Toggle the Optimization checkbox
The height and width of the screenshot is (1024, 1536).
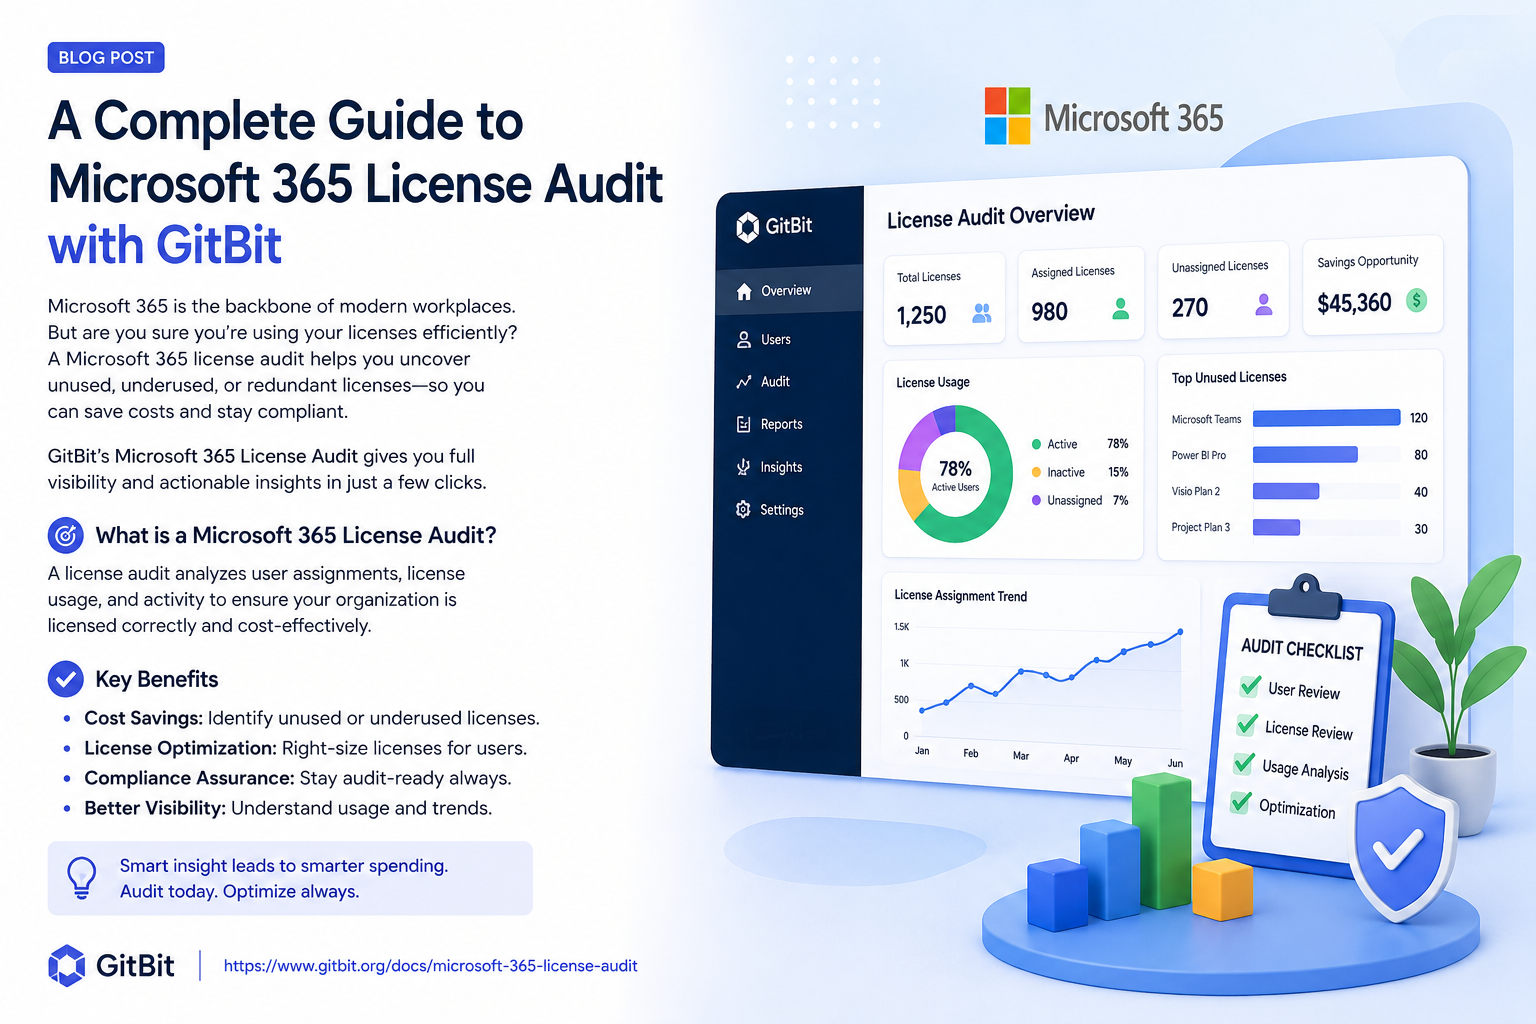coord(1241,802)
